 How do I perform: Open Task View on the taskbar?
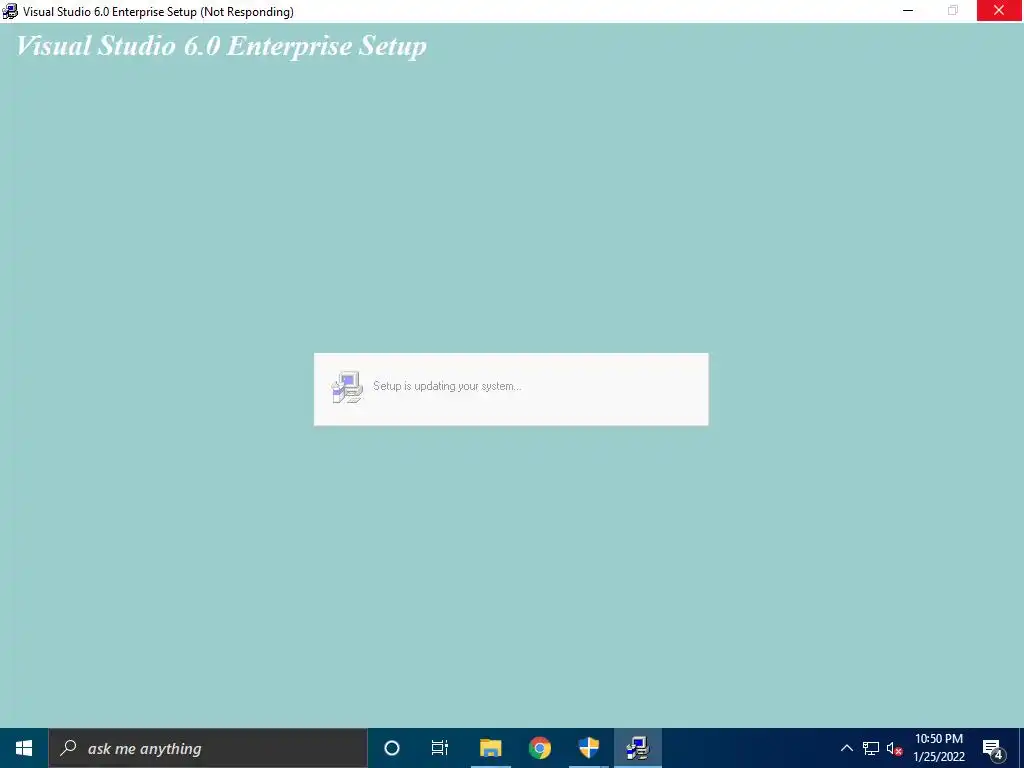(440, 748)
